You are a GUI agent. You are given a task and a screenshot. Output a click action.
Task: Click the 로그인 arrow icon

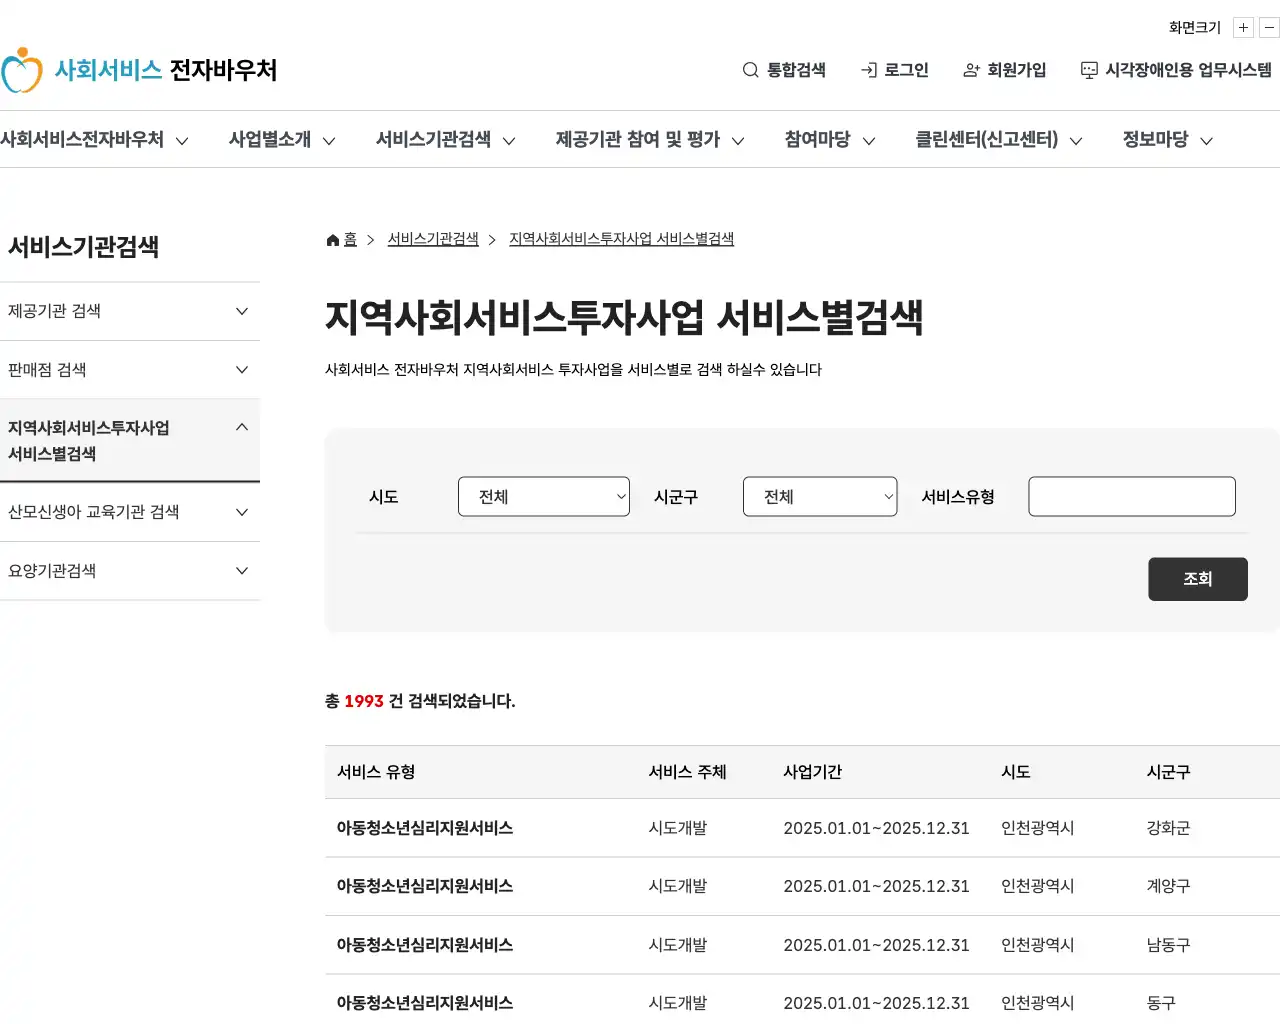866,70
